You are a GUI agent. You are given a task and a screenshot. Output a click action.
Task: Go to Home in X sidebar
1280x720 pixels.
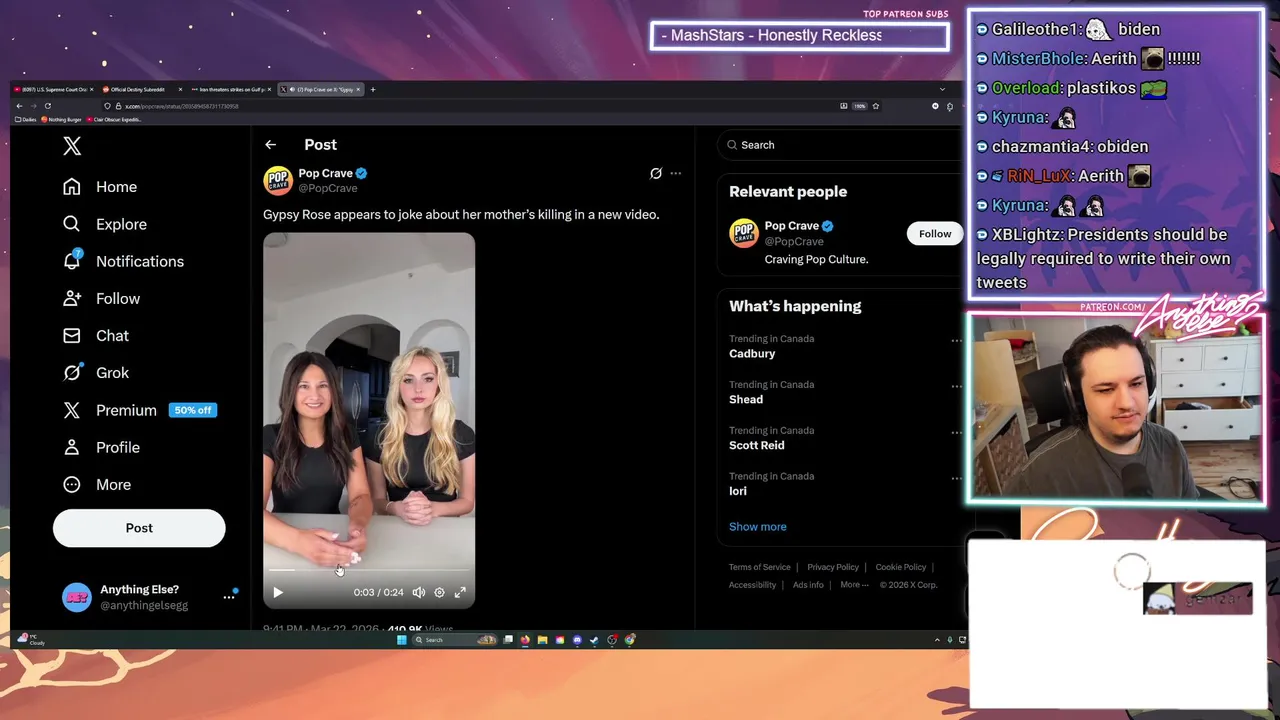[x=100, y=187]
